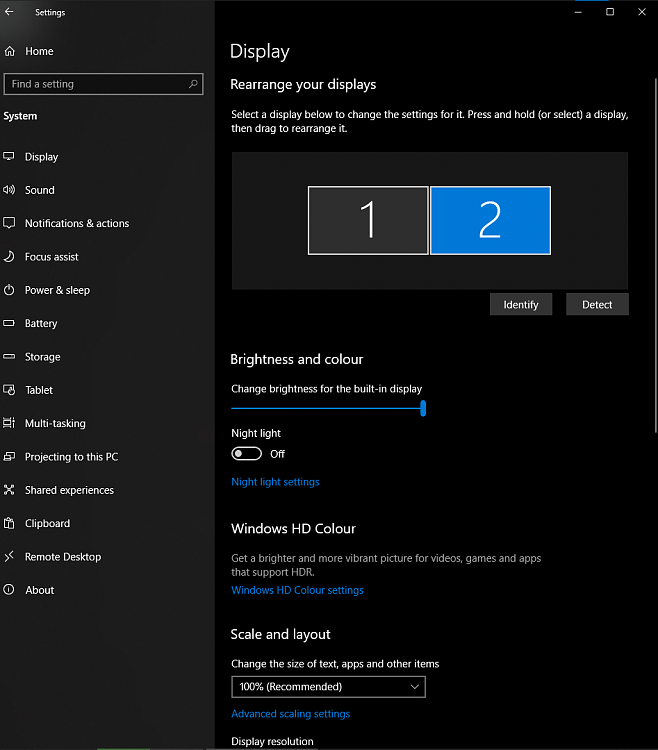Open Night light settings link
Viewport: 658px width, 750px height.
pyautogui.click(x=275, y=482)
